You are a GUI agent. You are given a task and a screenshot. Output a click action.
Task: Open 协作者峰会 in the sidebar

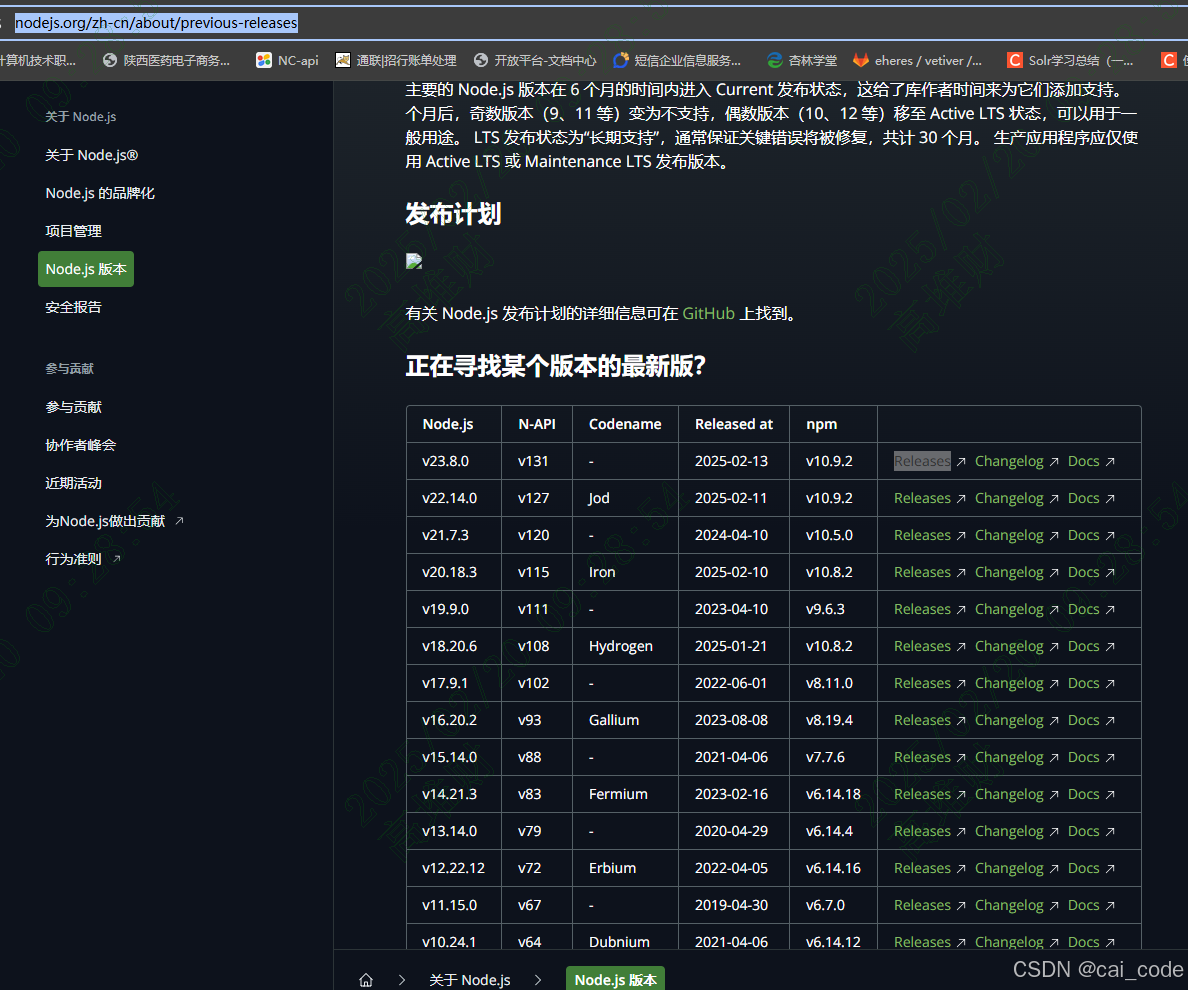(x=80, y=445)
